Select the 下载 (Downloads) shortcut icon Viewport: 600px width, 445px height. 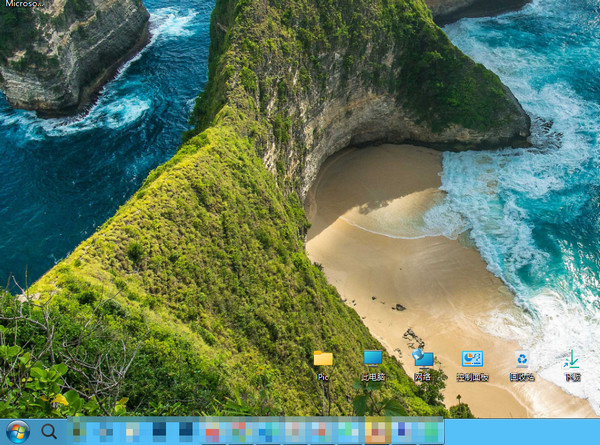pyautogui.click(x=572, y=358)
